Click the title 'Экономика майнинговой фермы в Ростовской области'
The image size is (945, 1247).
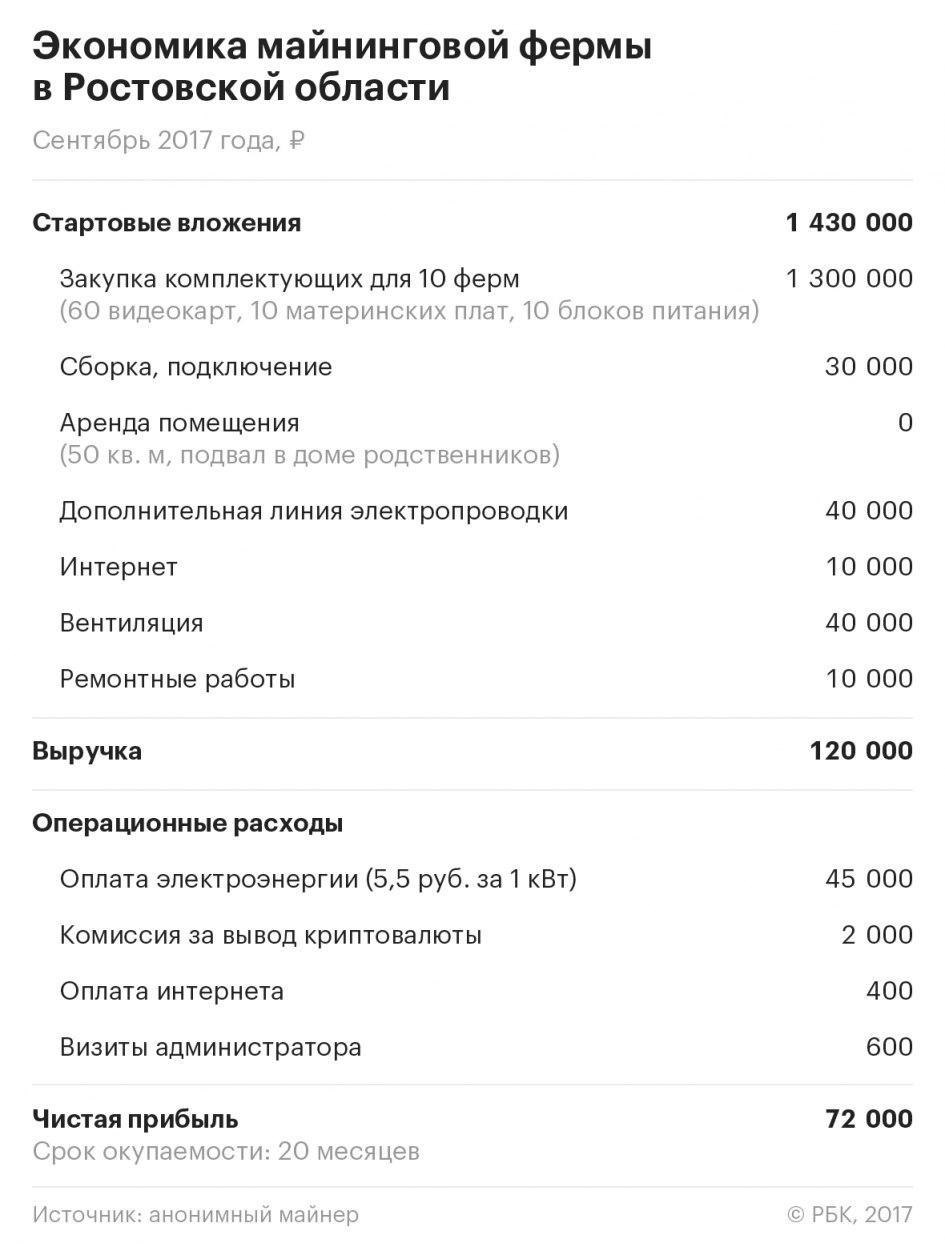coord(342,67)
